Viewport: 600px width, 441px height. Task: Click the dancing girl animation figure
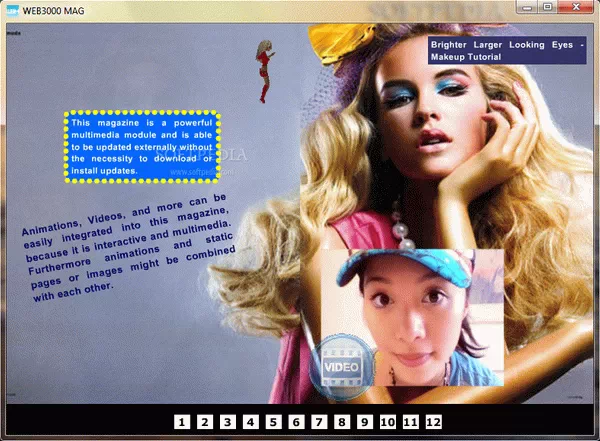pos(266,68)
